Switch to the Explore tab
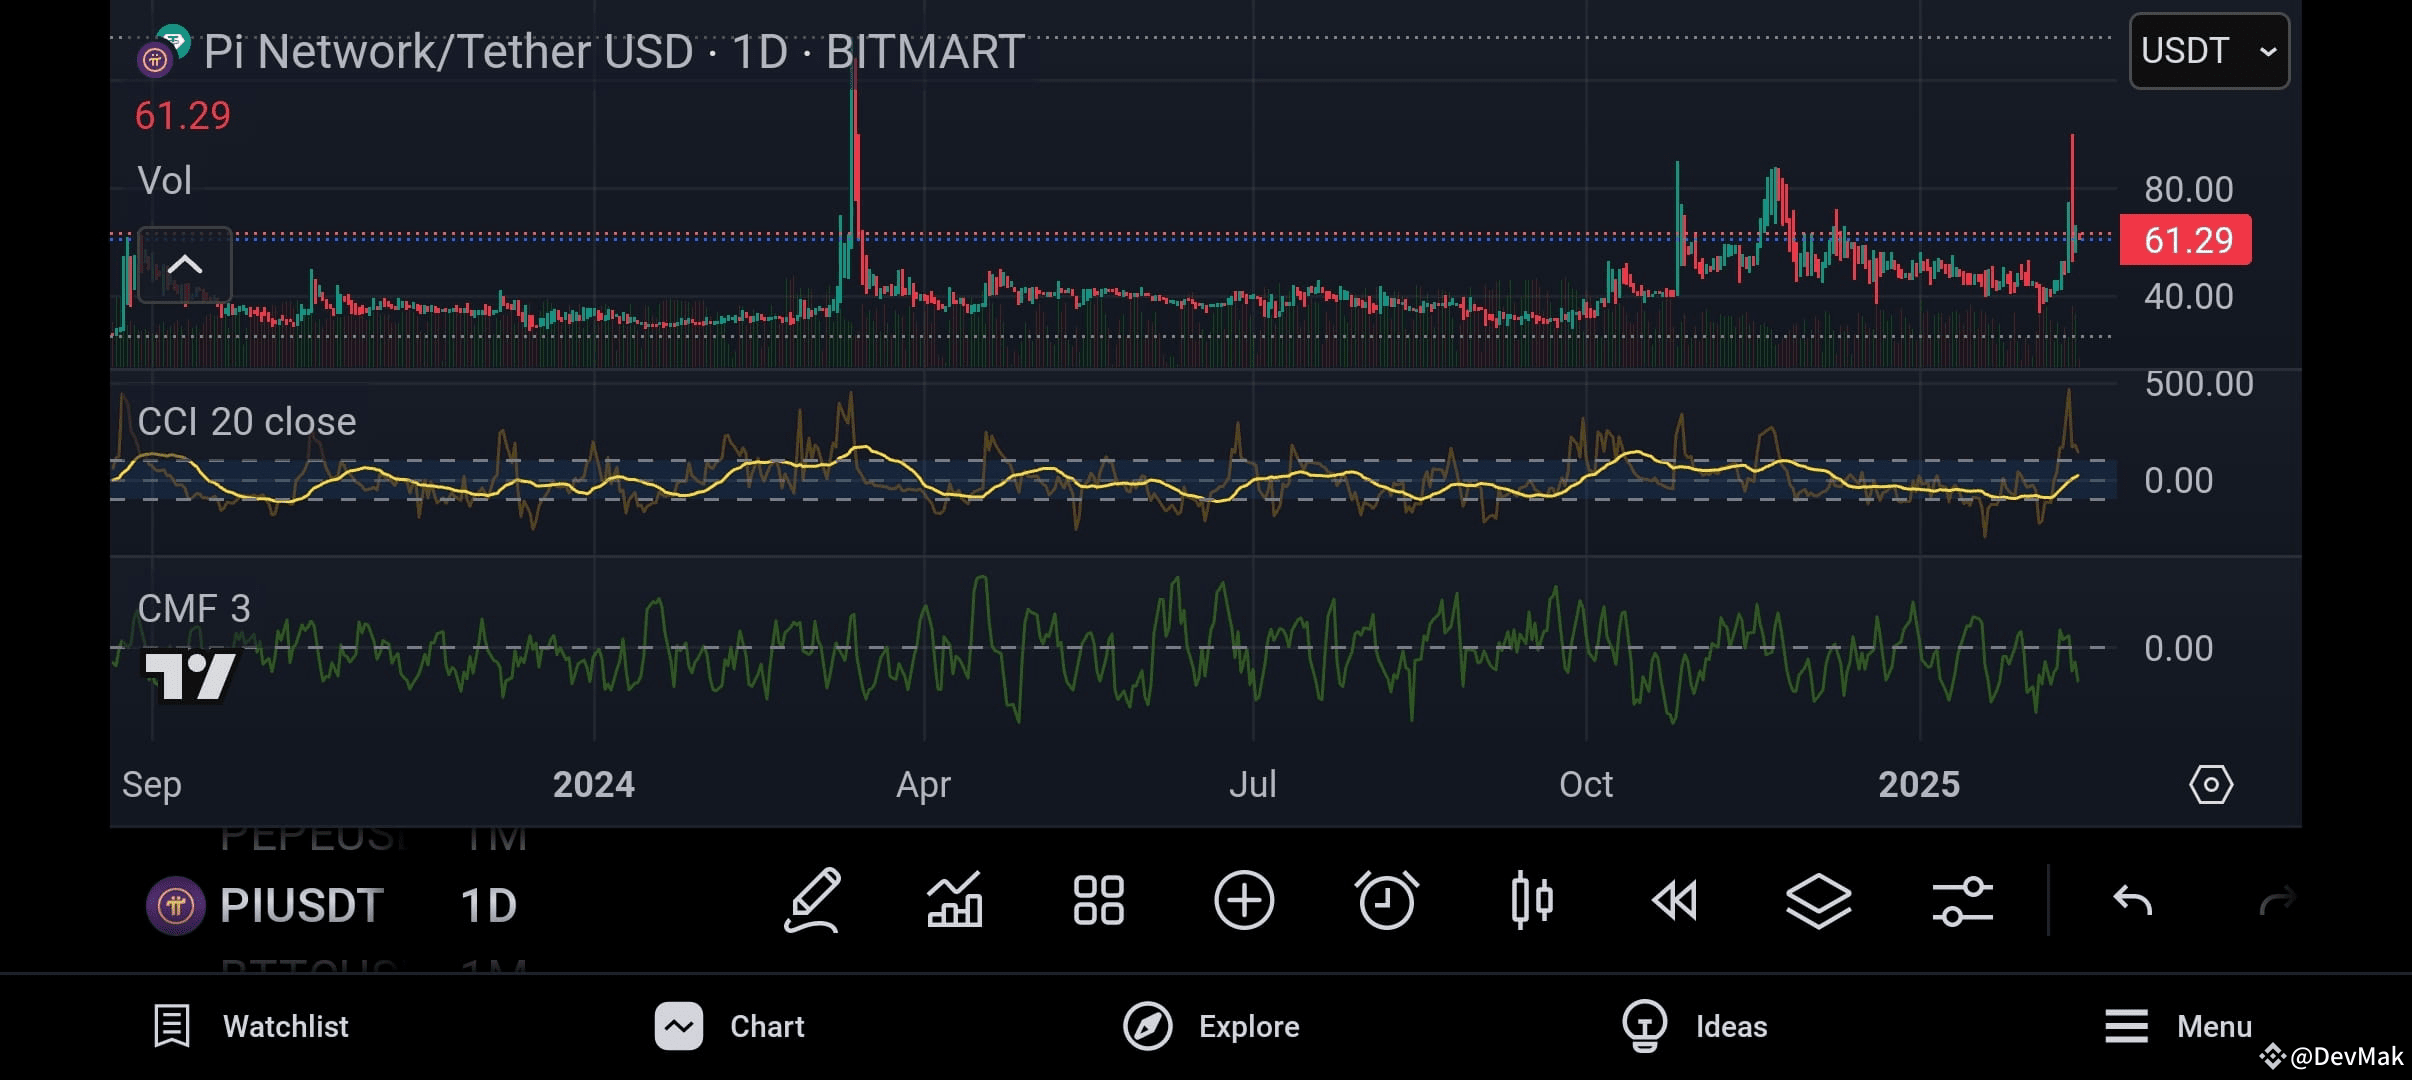The height and width of the screenshot is (1080, 2412). [x=1210, y=1025]
